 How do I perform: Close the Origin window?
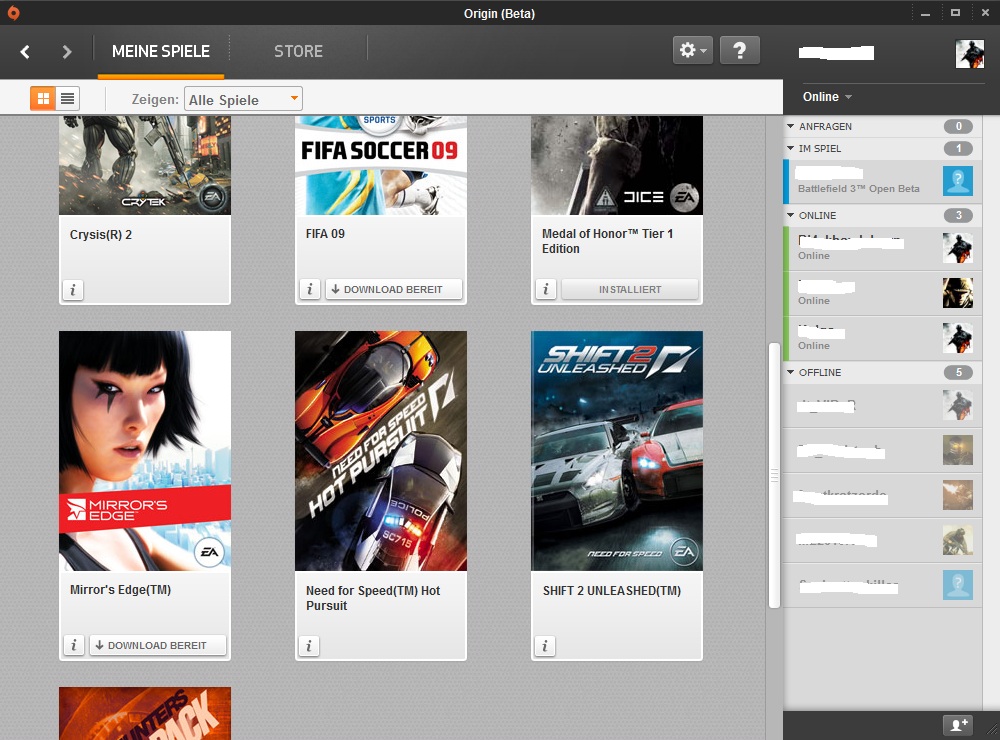click(985, 13)
